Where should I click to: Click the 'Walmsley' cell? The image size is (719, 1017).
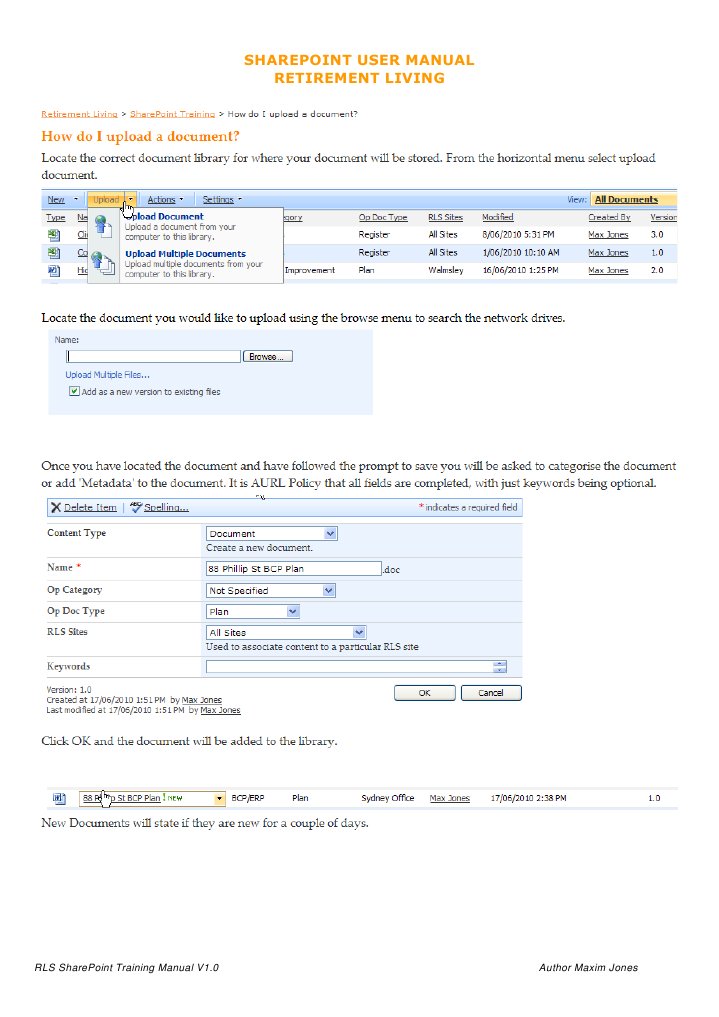click(x=445, y=270)
